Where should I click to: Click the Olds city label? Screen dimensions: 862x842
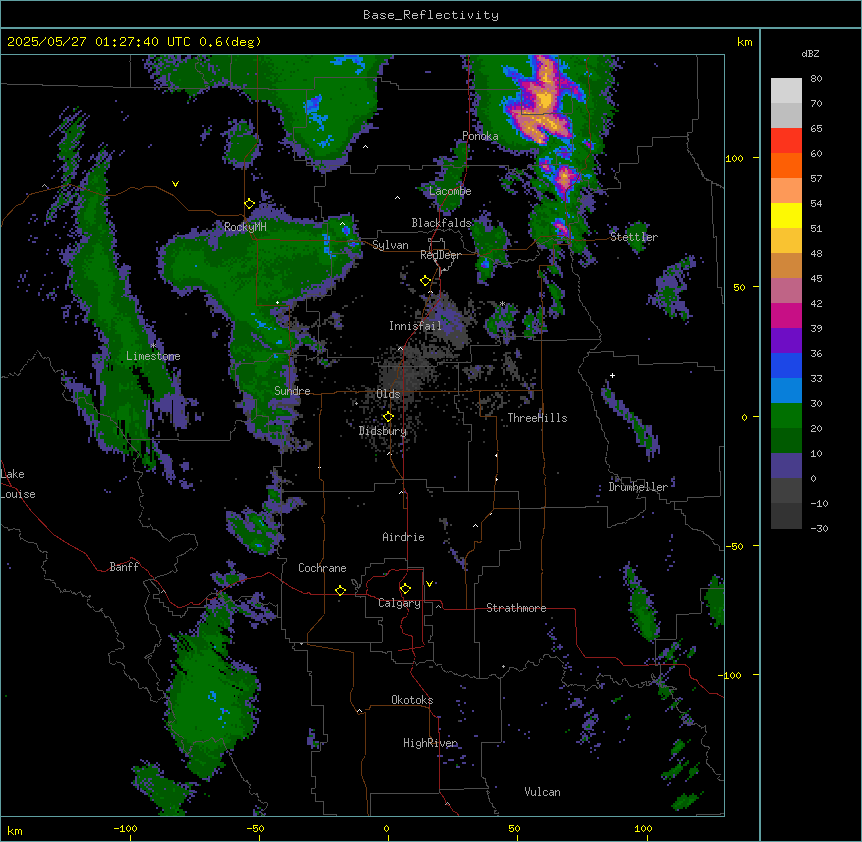[388, 394]
